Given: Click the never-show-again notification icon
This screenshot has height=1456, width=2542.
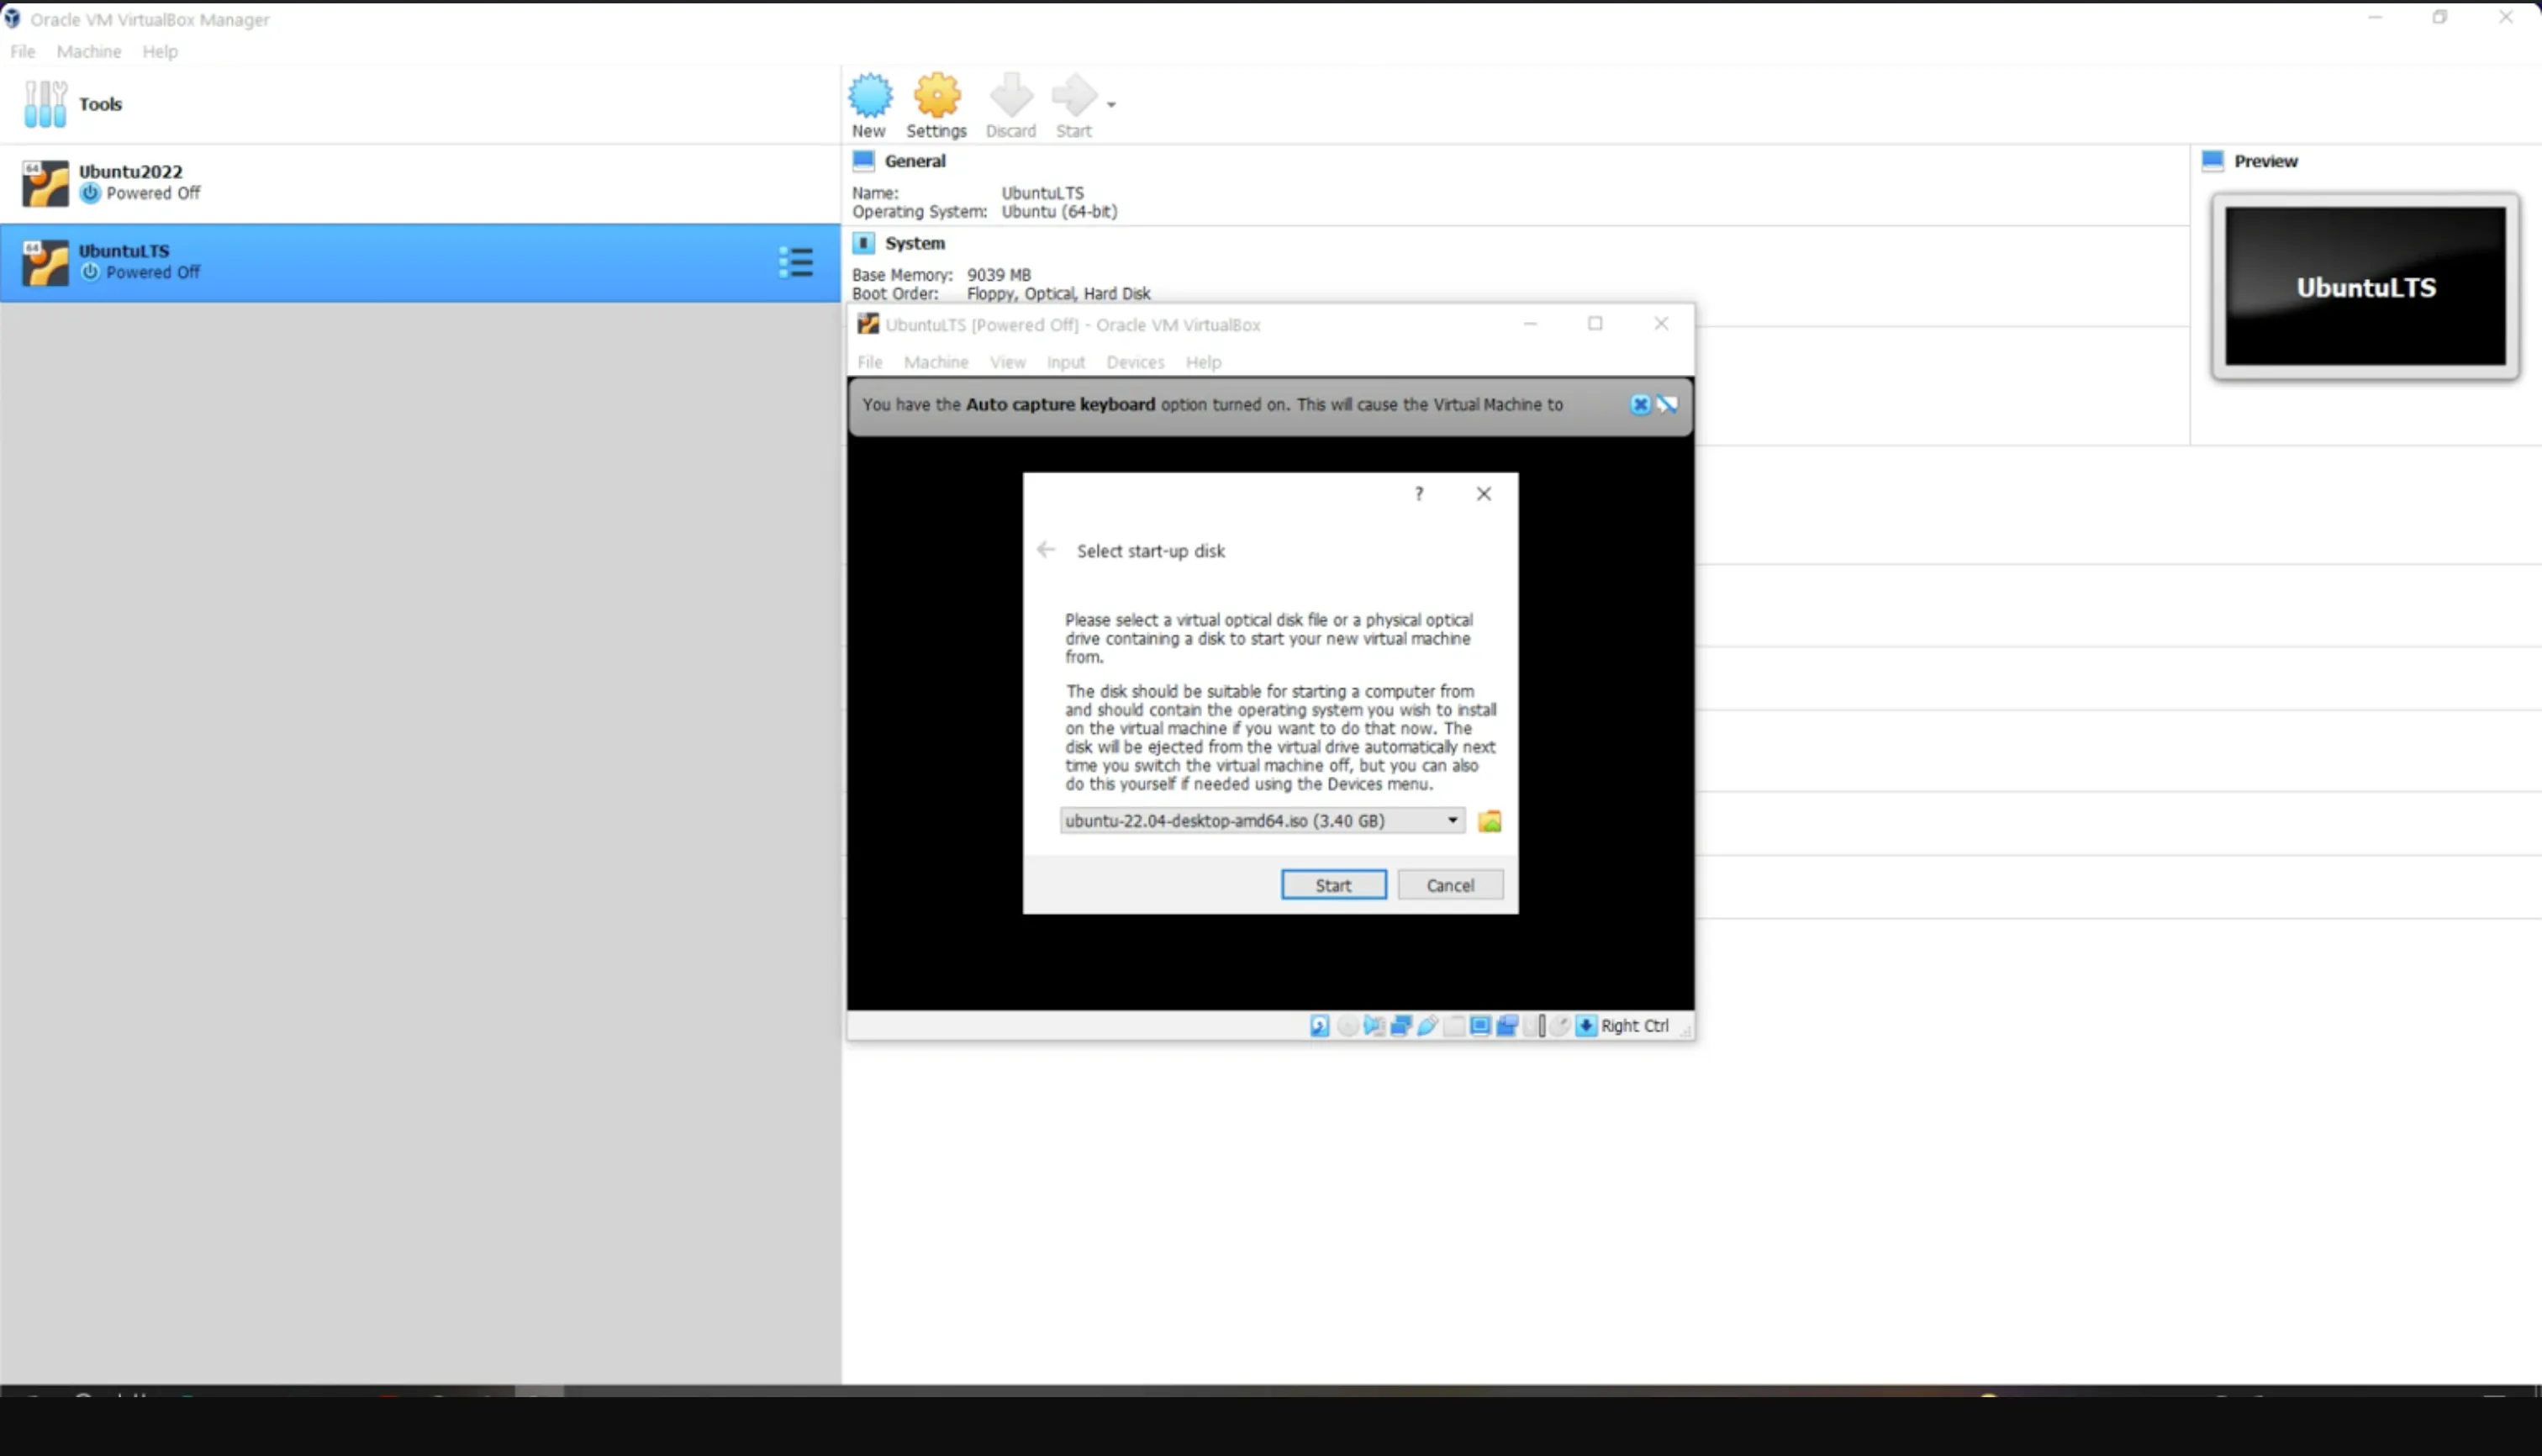Looking at the screenshot, I should [1667, 405].
